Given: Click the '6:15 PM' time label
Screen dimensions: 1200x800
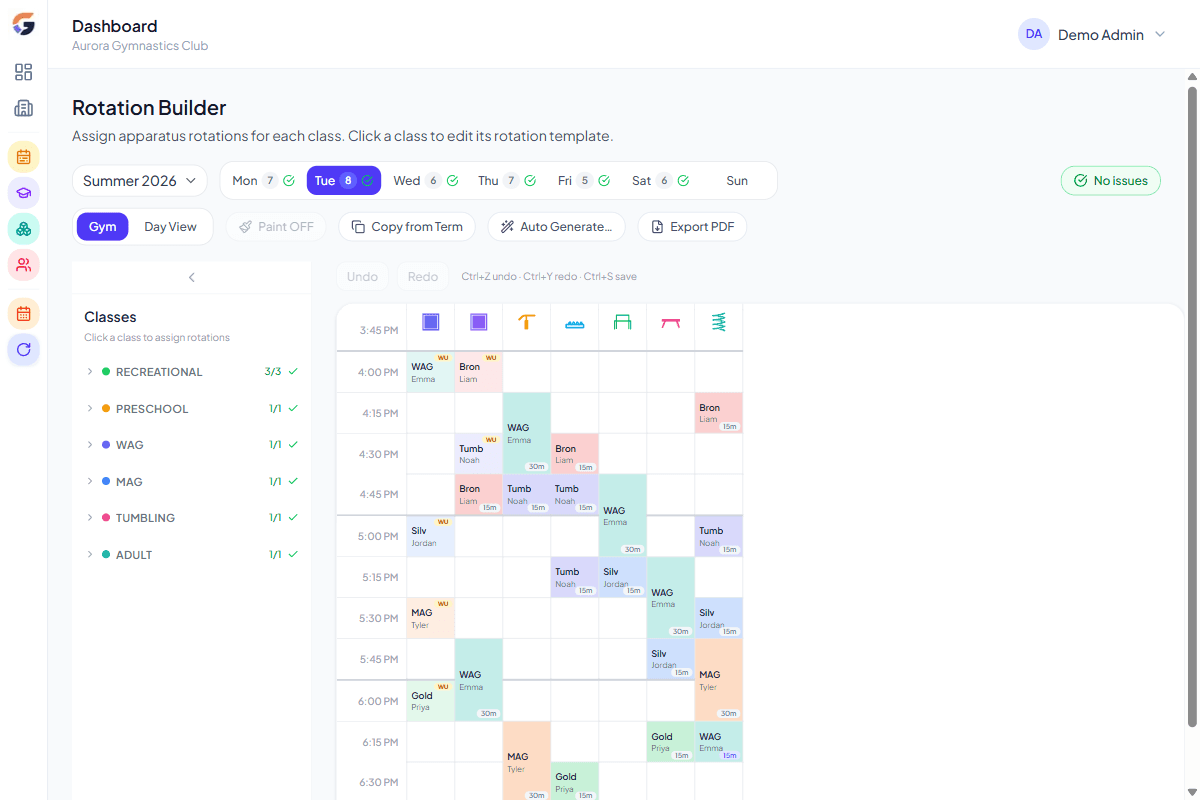Looking at the screenshot, I should (x=378, y=742).
